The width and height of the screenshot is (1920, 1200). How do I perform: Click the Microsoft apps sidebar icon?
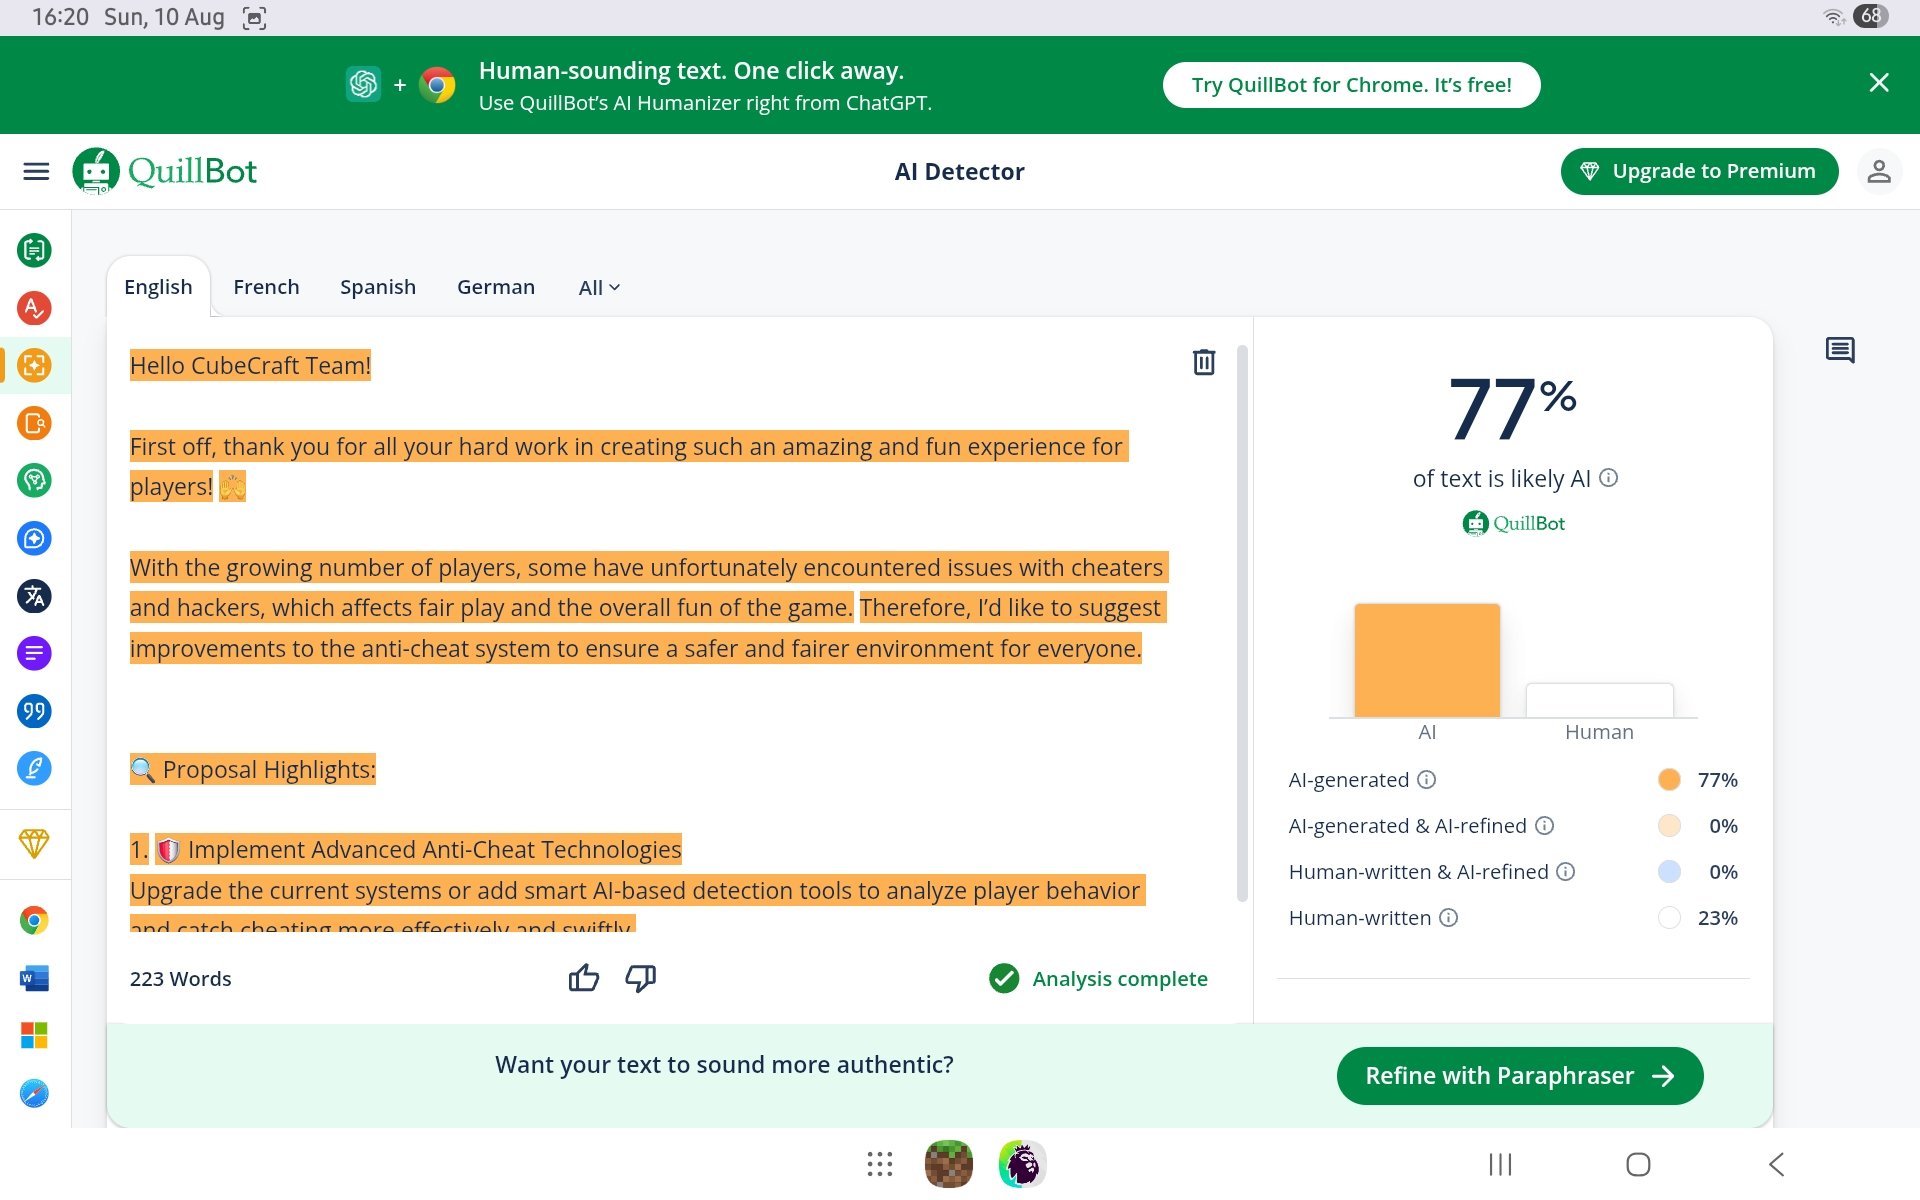(x=34, y=1035)
